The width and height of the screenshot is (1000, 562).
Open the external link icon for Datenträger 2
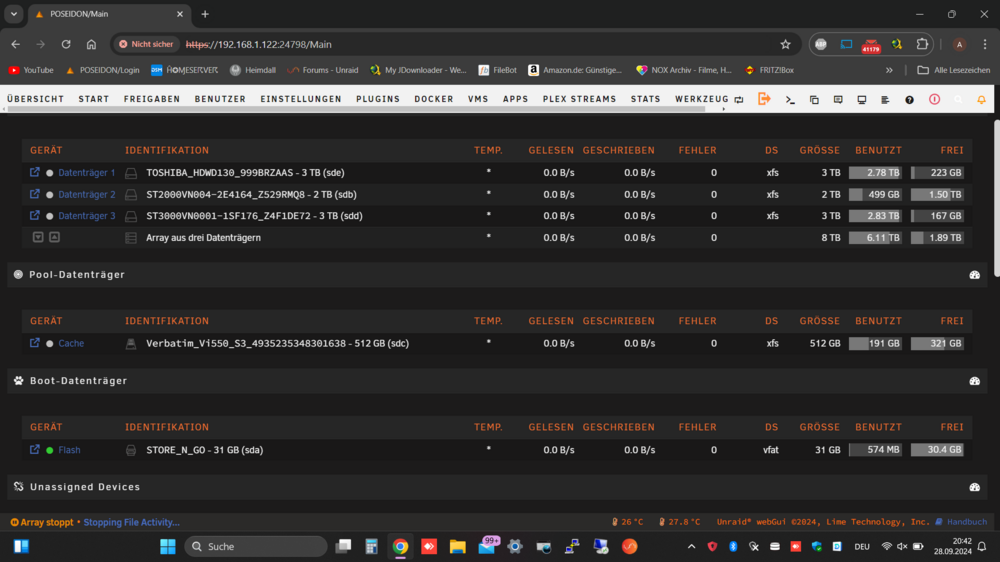click(x=34, y=194)
